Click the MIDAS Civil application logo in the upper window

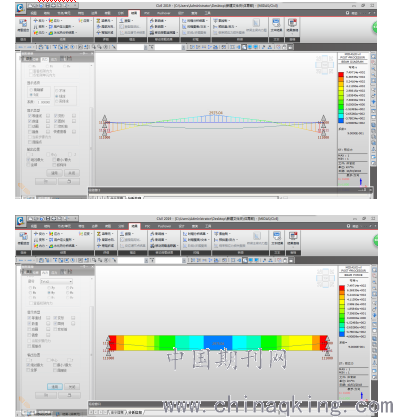click(20, 8)
